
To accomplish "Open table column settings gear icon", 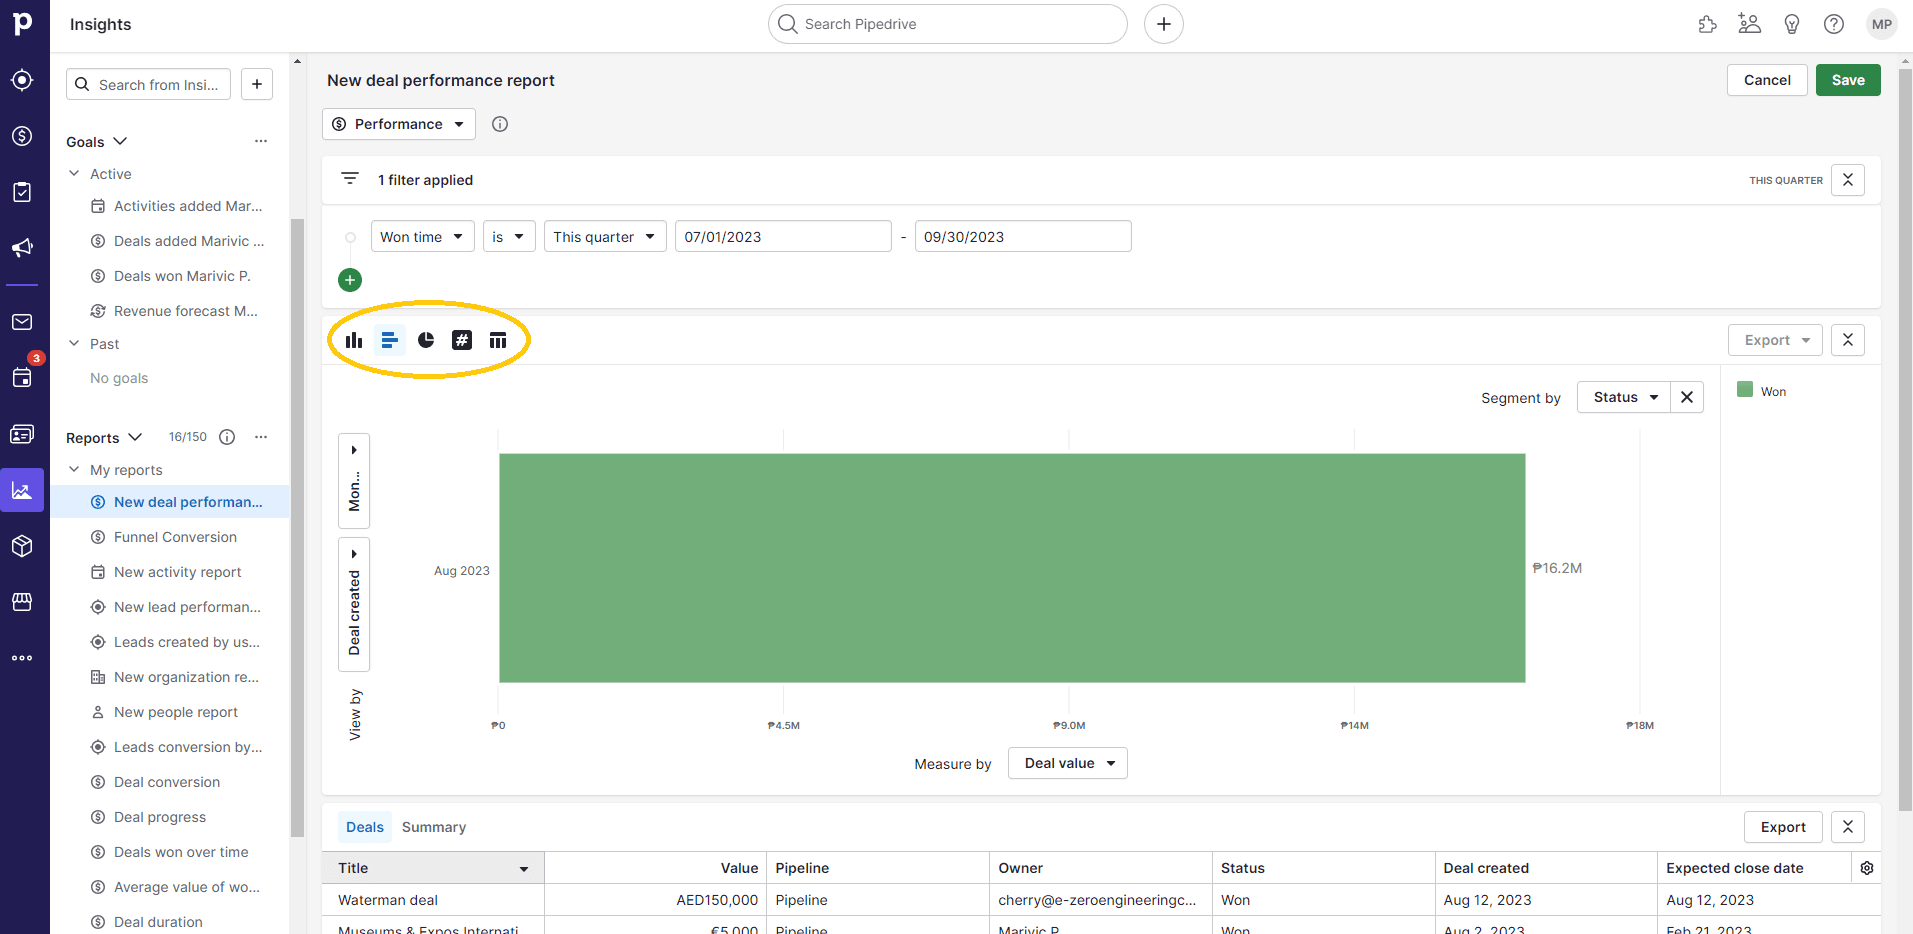I will coord(1867,868).
